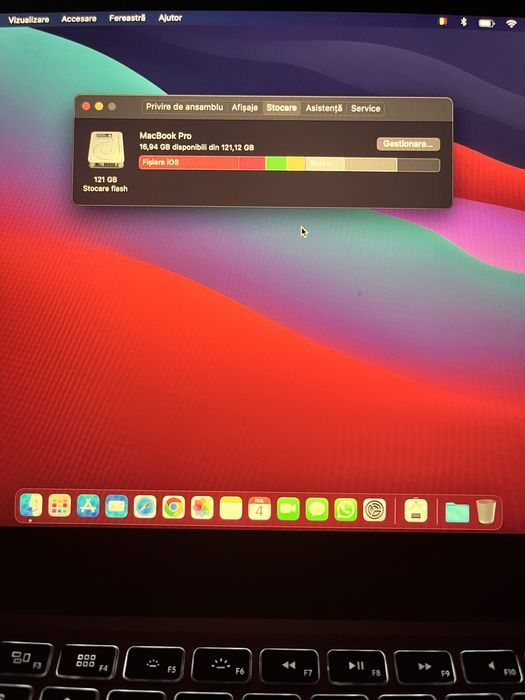Open the Photos app icon
This screenshot has height=700, width=525.
coord(202,508)
